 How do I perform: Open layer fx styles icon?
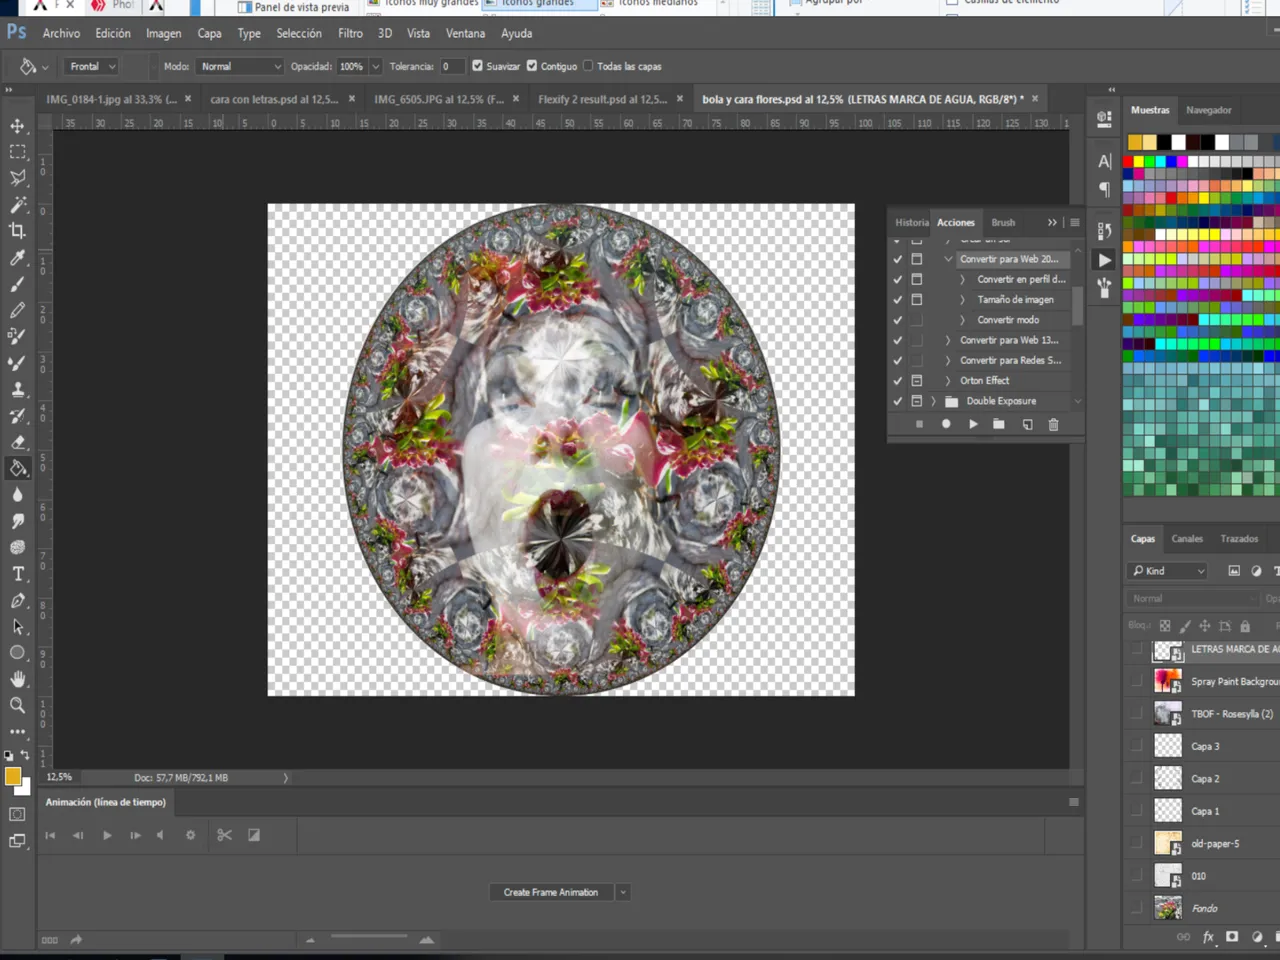point(1208,937)
